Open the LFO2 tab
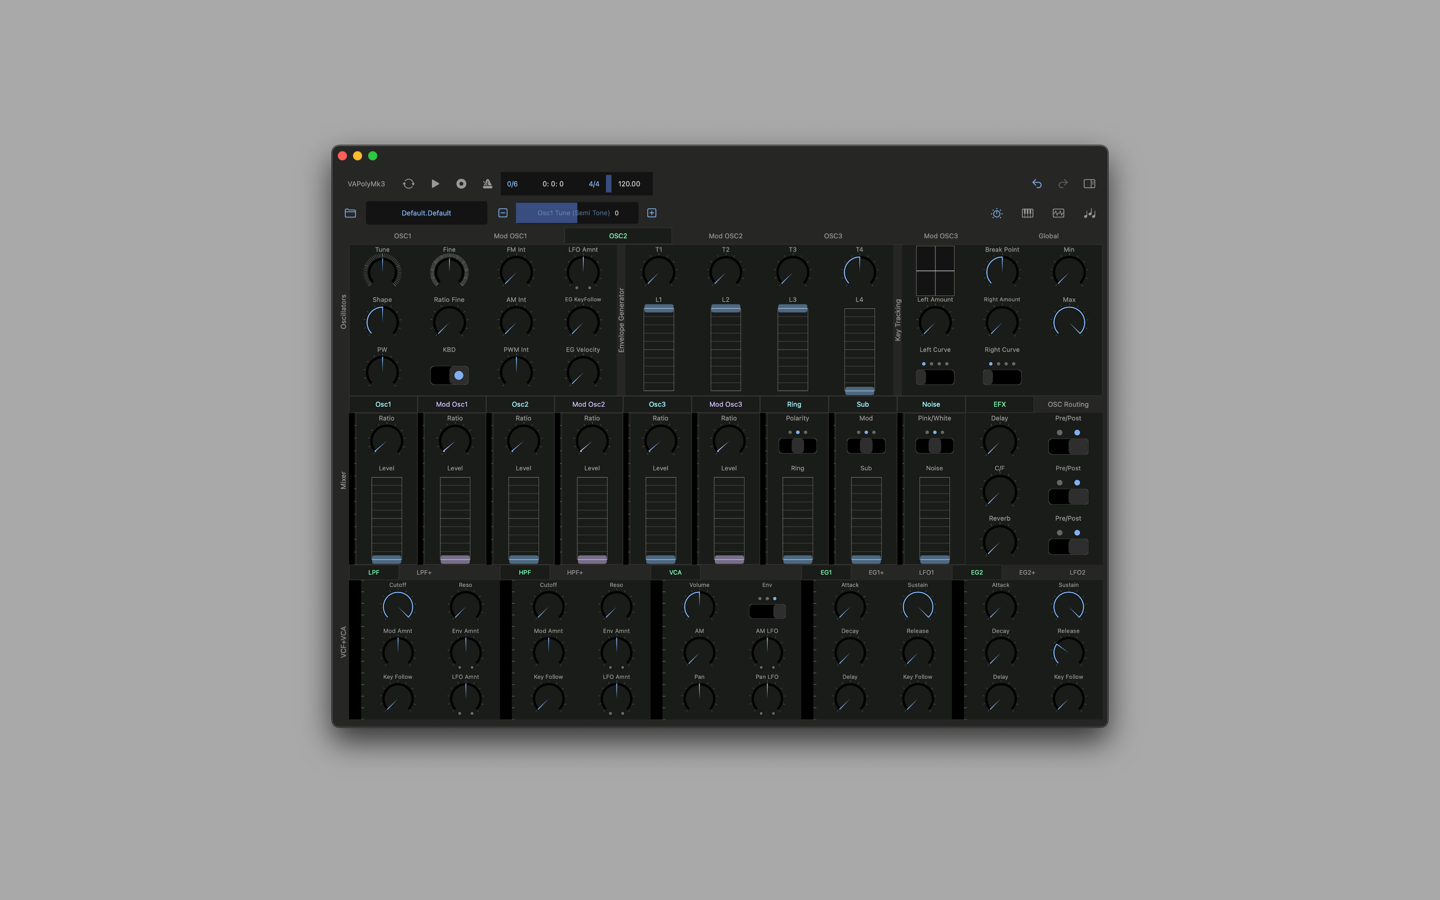 click(1077, 573)
